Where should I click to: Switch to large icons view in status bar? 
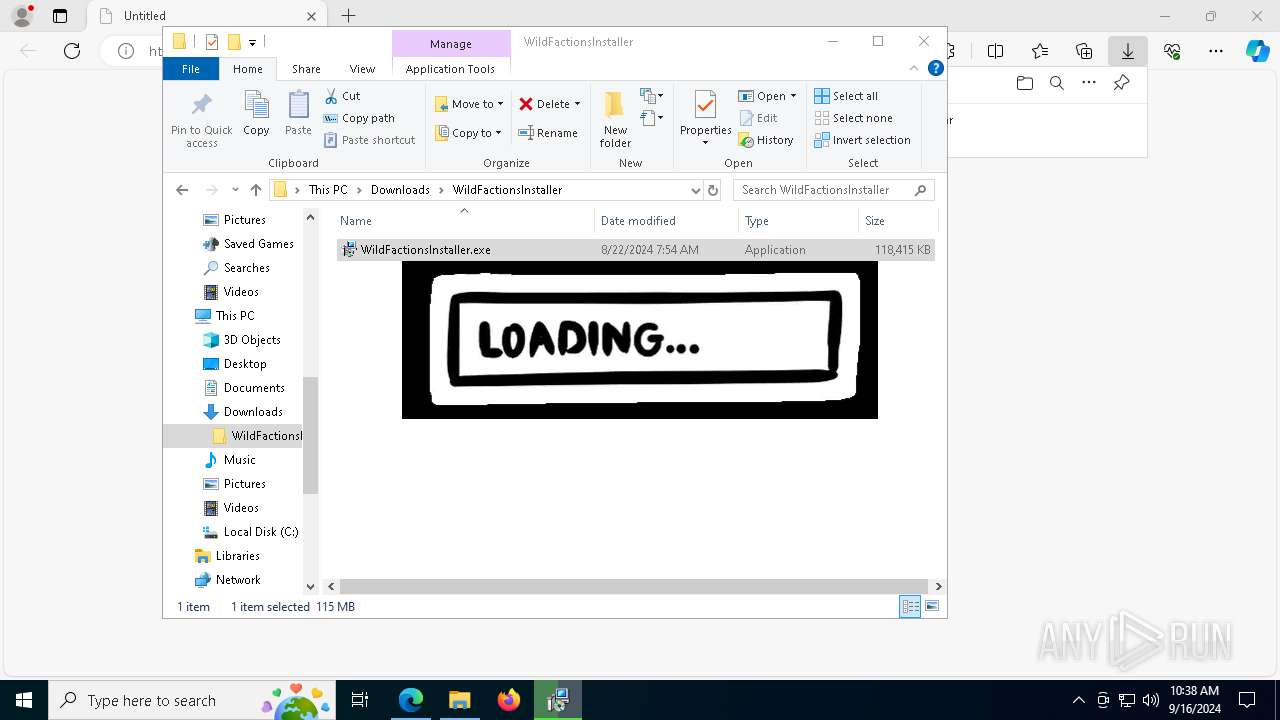click(932, 607)
